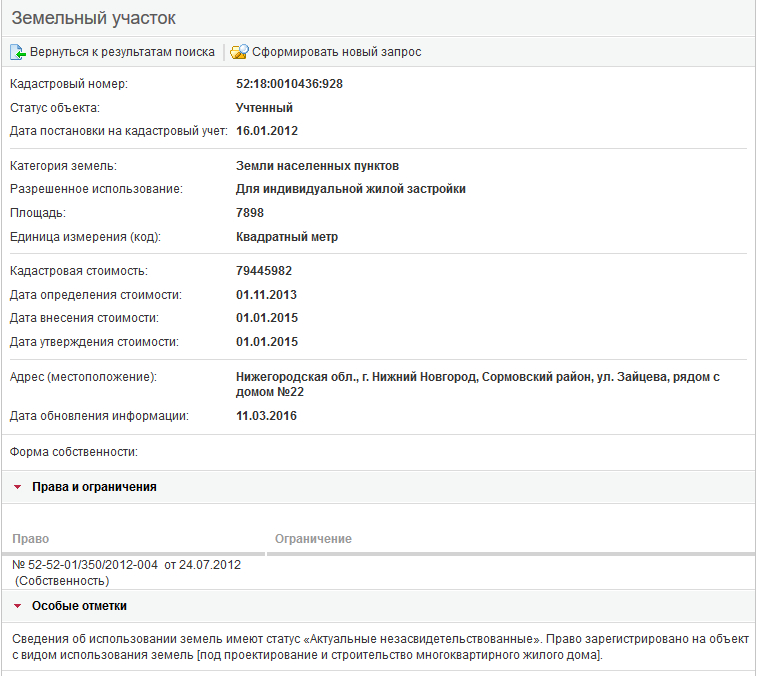This screenshot has width=760, height=676.
Task: Click the new query key icon
Action: (x=239, y=52)
